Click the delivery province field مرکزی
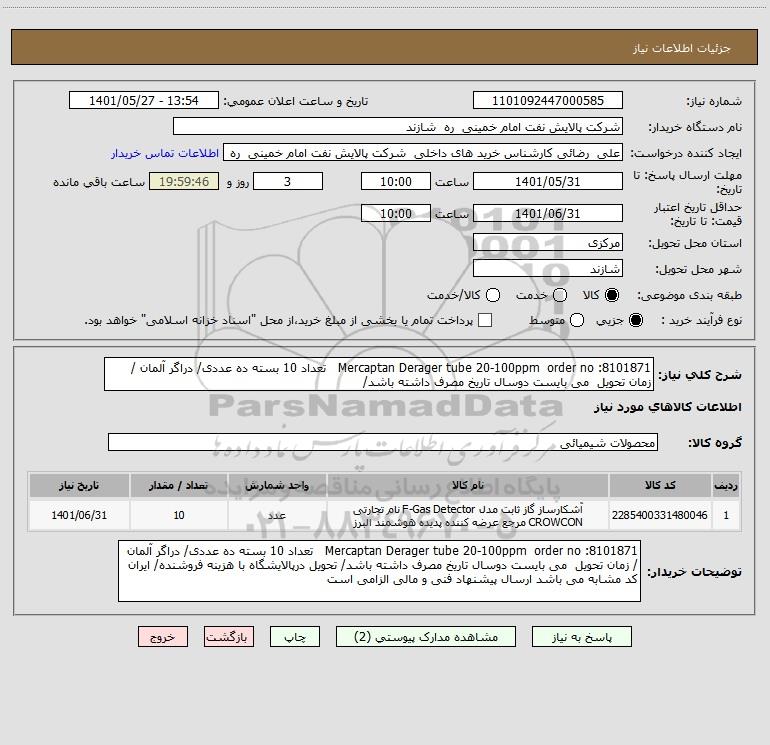 pyautogui.click(x=548, y=242)
